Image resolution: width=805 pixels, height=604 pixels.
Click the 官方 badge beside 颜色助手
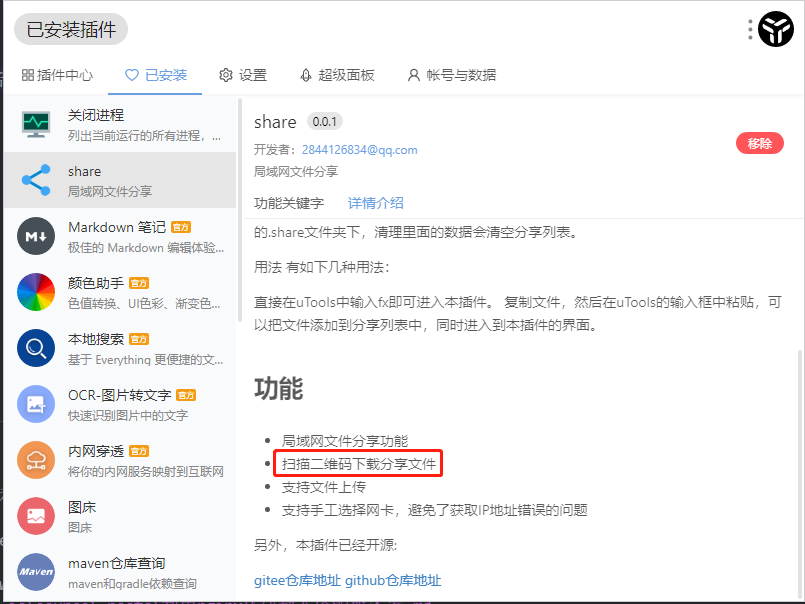coord(139,283)
